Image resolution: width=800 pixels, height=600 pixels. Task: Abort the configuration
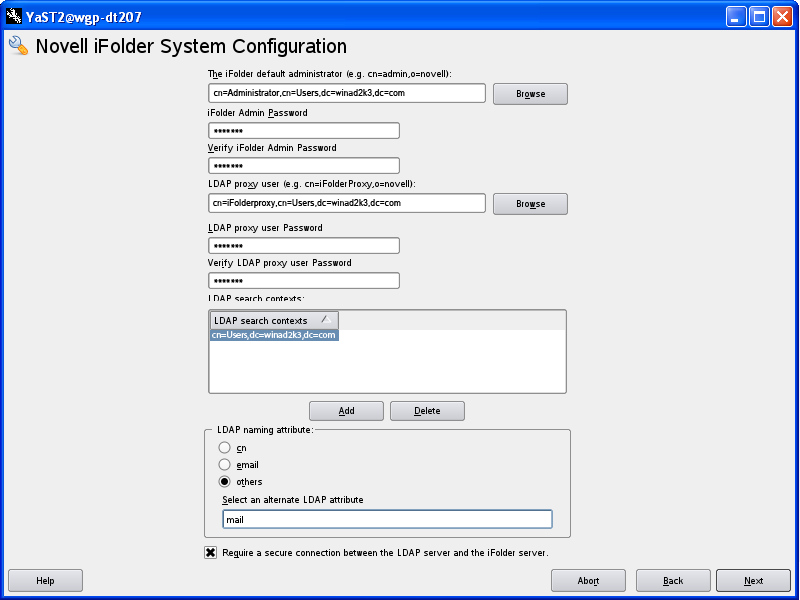coord(588,581)
